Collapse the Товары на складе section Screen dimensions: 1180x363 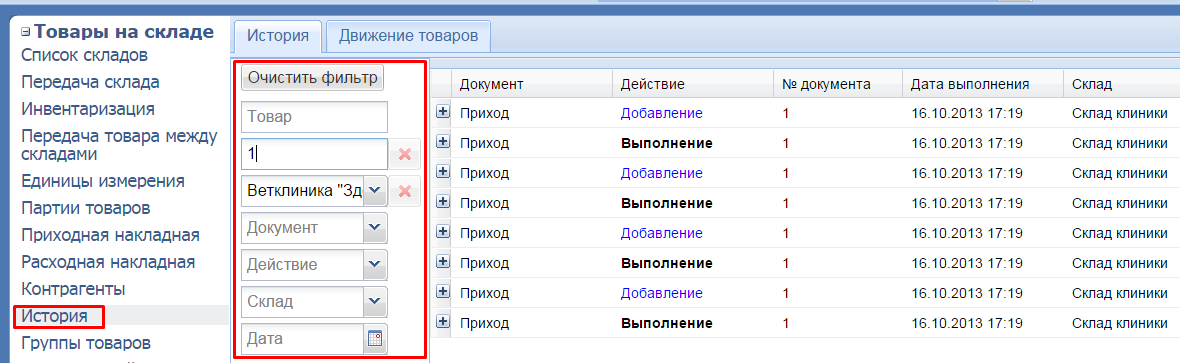(x=26, y=32)
